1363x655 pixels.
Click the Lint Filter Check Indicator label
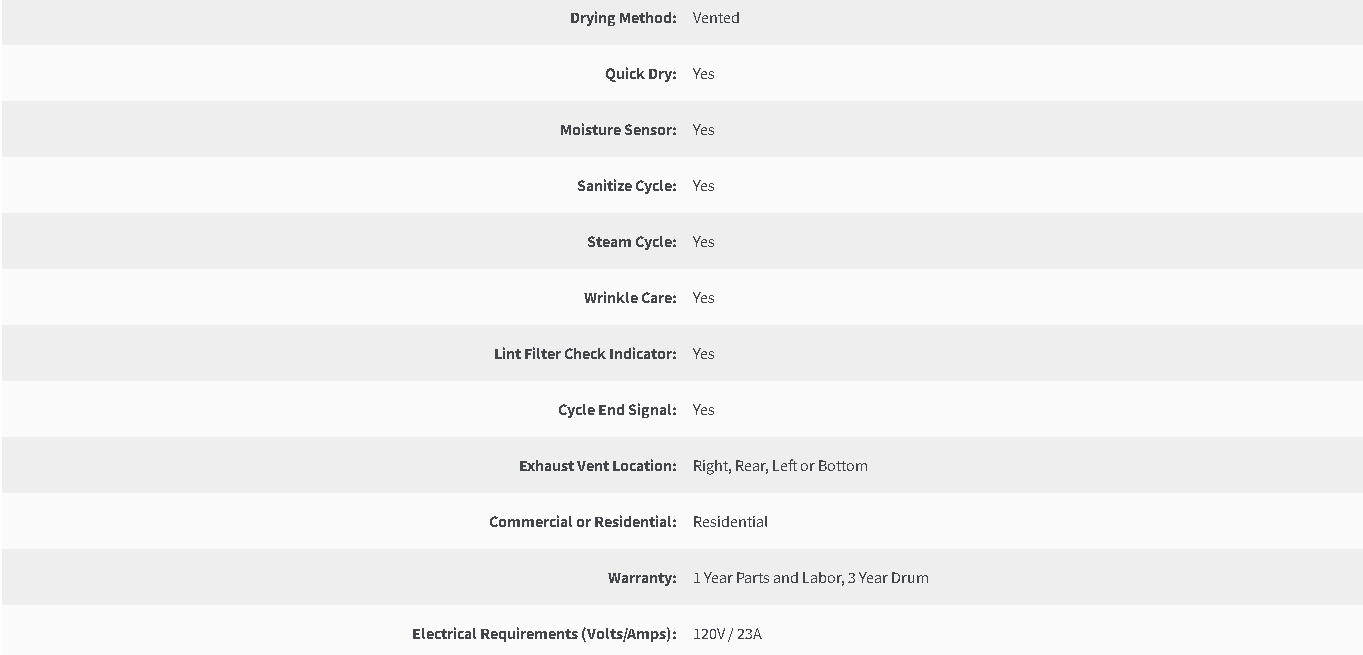click(585, 354)
